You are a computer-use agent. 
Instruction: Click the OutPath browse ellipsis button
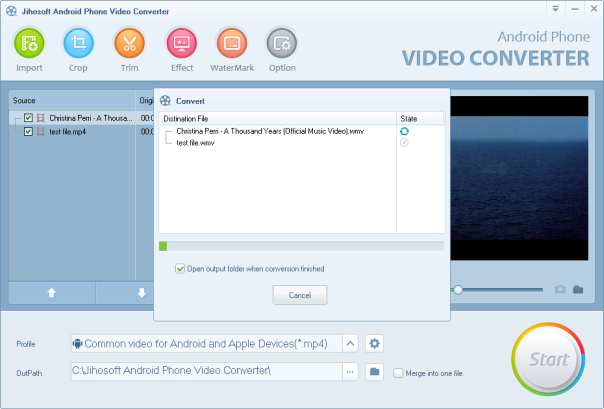pyautogui.click(x=350, y=372)
